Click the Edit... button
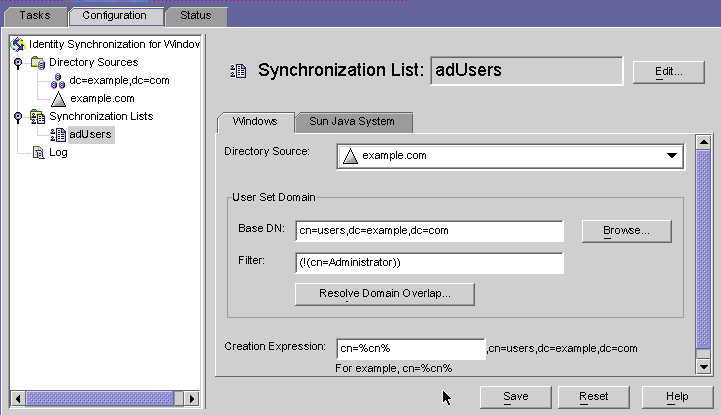This screenshot has width=721, height=415. (669, 72)
